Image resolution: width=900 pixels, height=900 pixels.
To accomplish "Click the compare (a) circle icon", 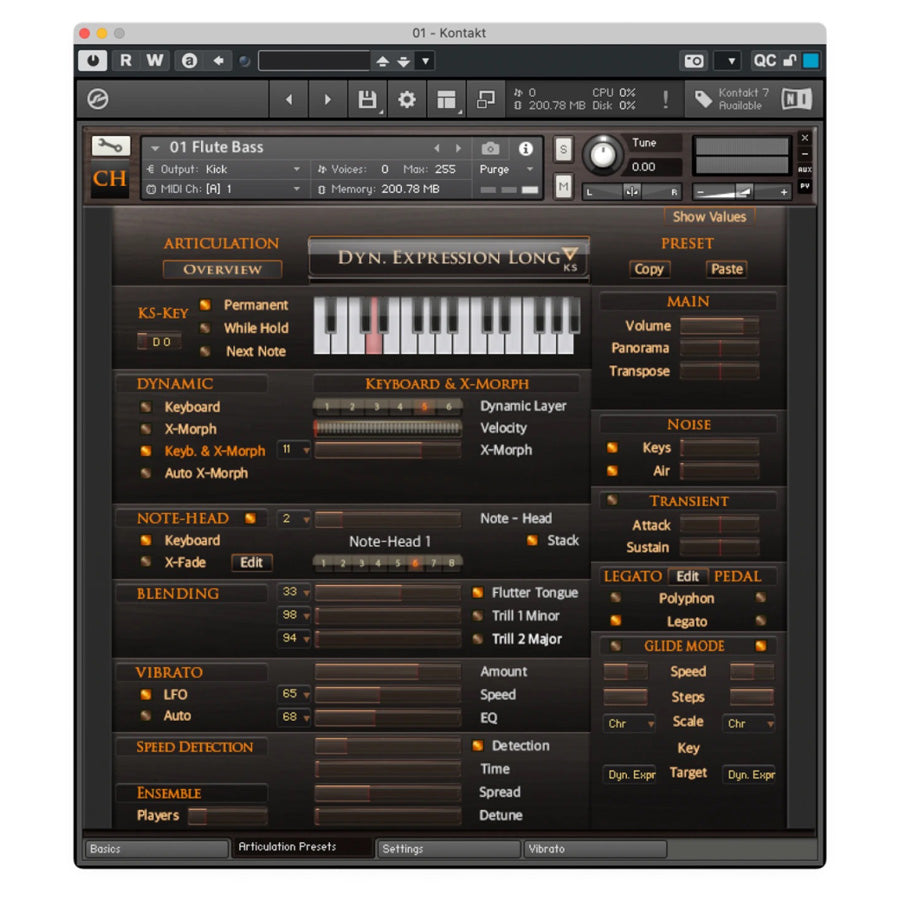I will click(189, 60).
